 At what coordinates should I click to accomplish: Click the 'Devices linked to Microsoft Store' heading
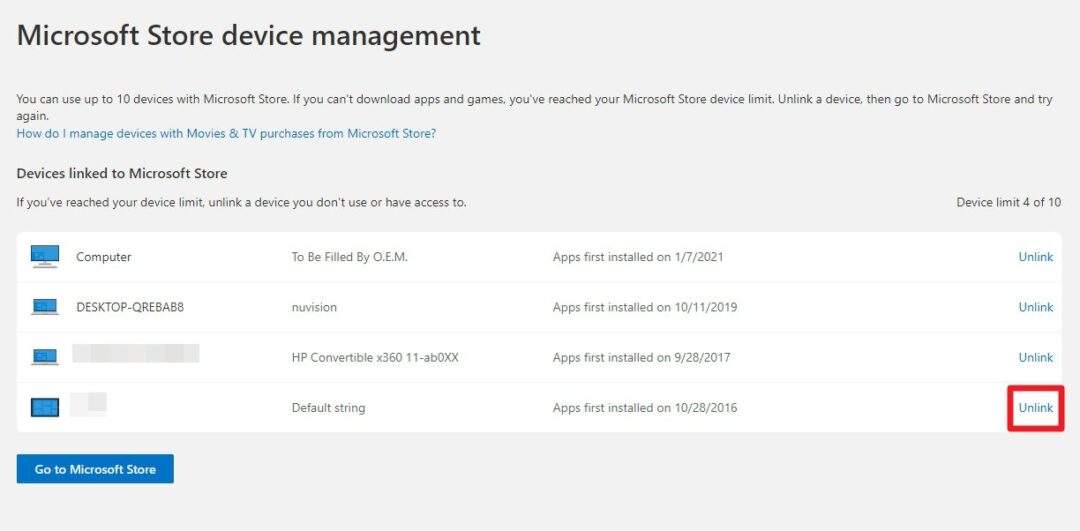click(x=122, y=174)
